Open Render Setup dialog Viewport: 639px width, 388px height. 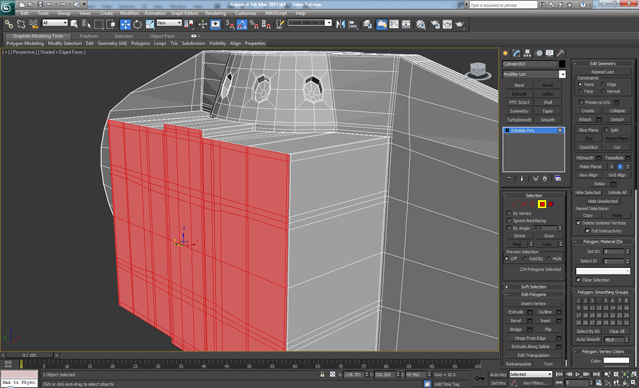click(435, 24)
